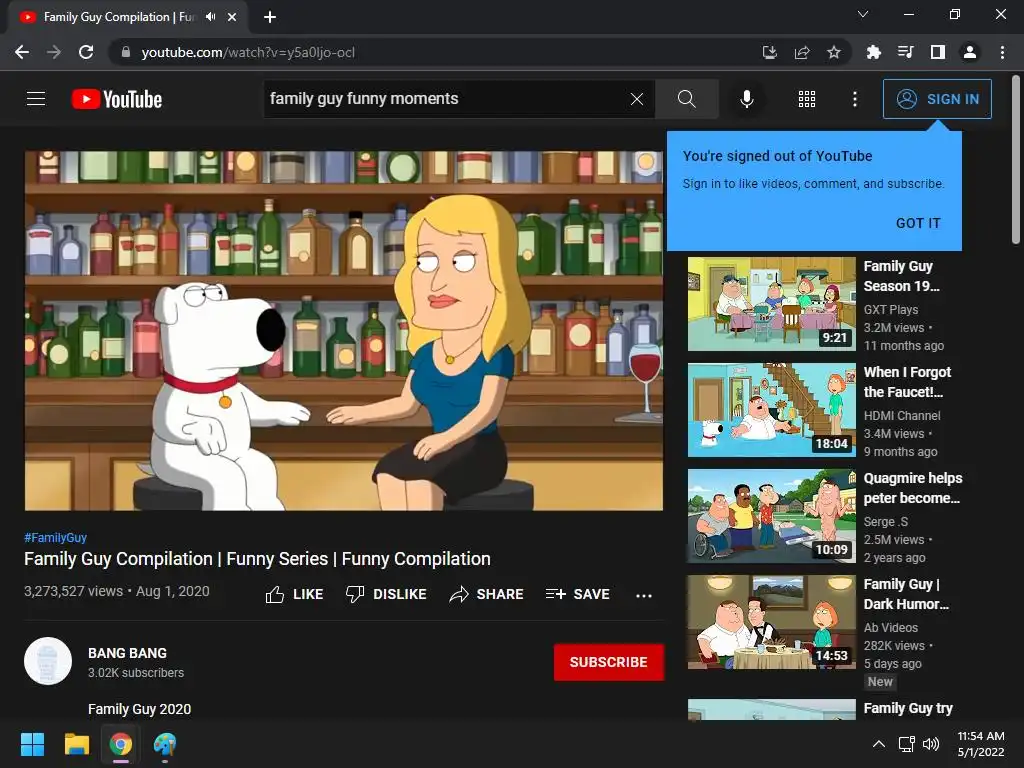Click the browser forward arrow
Screen dimensions: 1024x768
(x=54, y=52)
